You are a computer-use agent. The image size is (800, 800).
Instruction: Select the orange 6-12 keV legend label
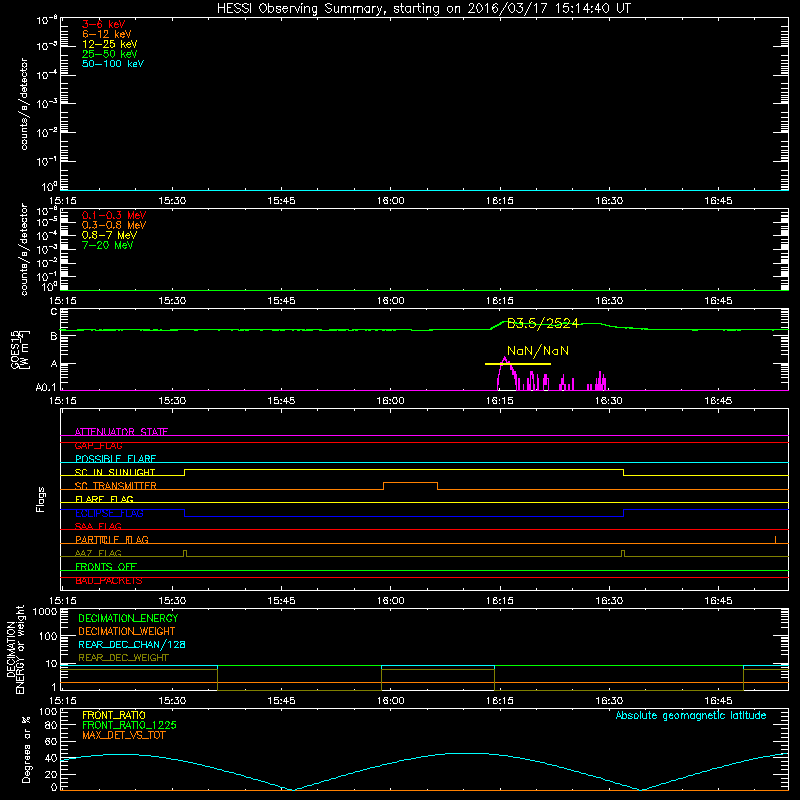click(107, 34)
